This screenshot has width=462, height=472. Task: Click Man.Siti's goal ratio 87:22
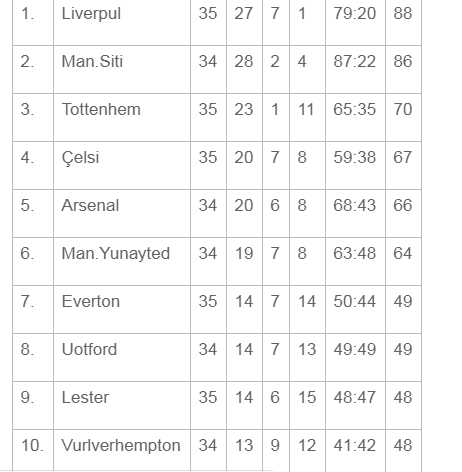tap(355, 62)
